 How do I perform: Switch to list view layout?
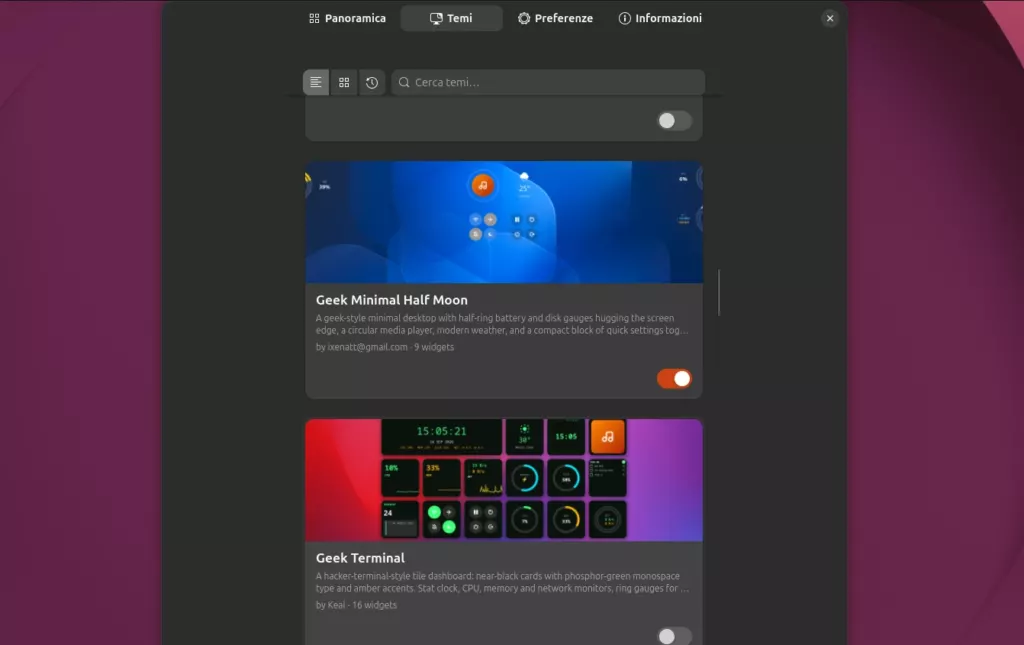click(x=315, y=82)
